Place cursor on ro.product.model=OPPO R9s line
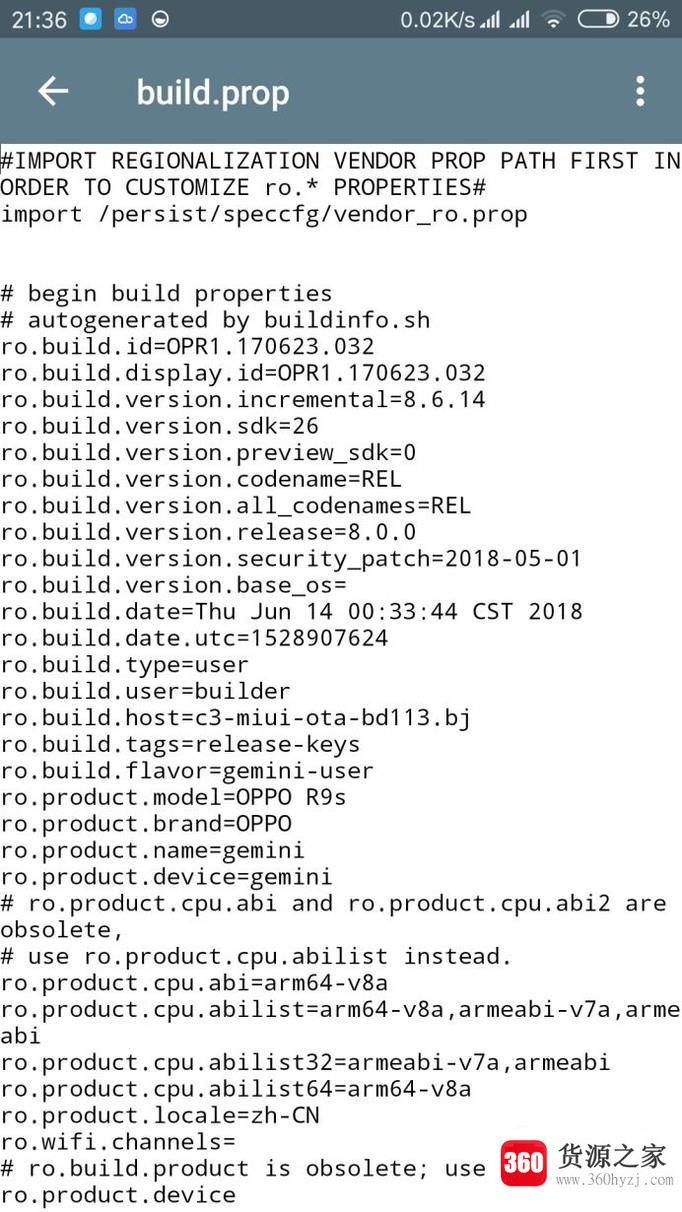 174,797
